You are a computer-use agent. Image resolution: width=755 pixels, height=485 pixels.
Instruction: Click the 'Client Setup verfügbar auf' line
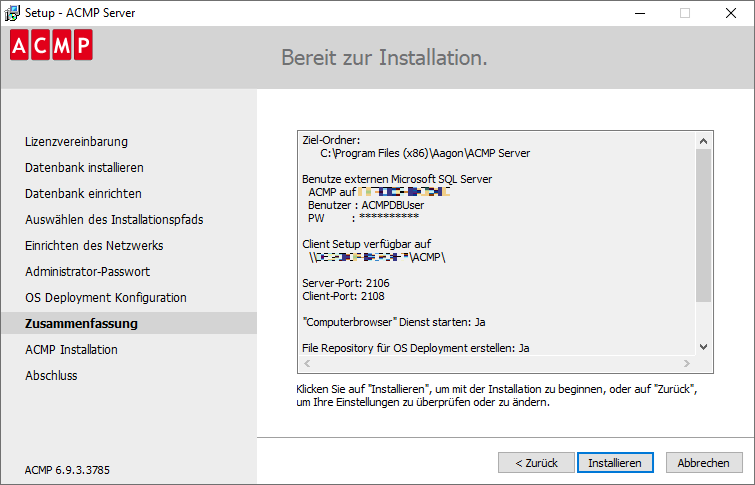click(366, 244)
